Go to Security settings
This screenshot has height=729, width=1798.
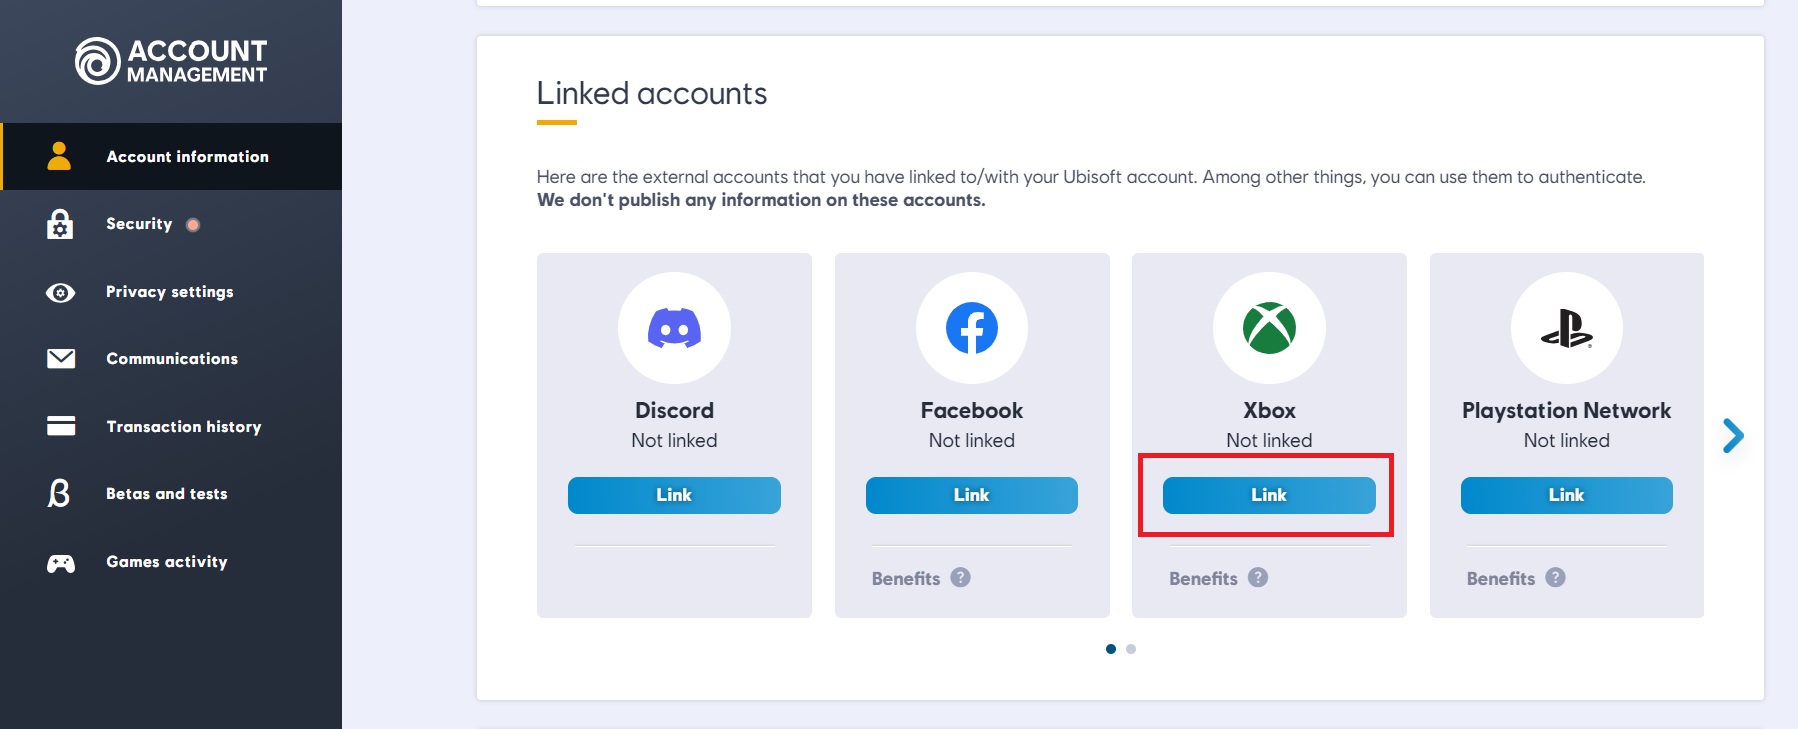coord(171,224)
